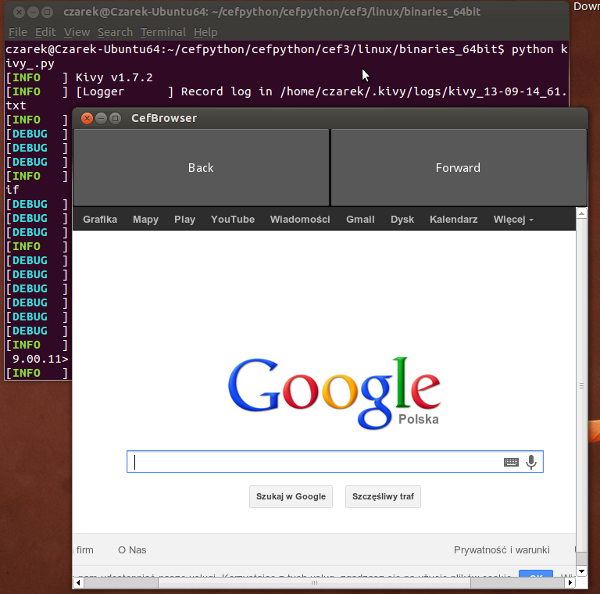Open the terminal File menu
Screen dimensions: 600x594
point(18,32)
